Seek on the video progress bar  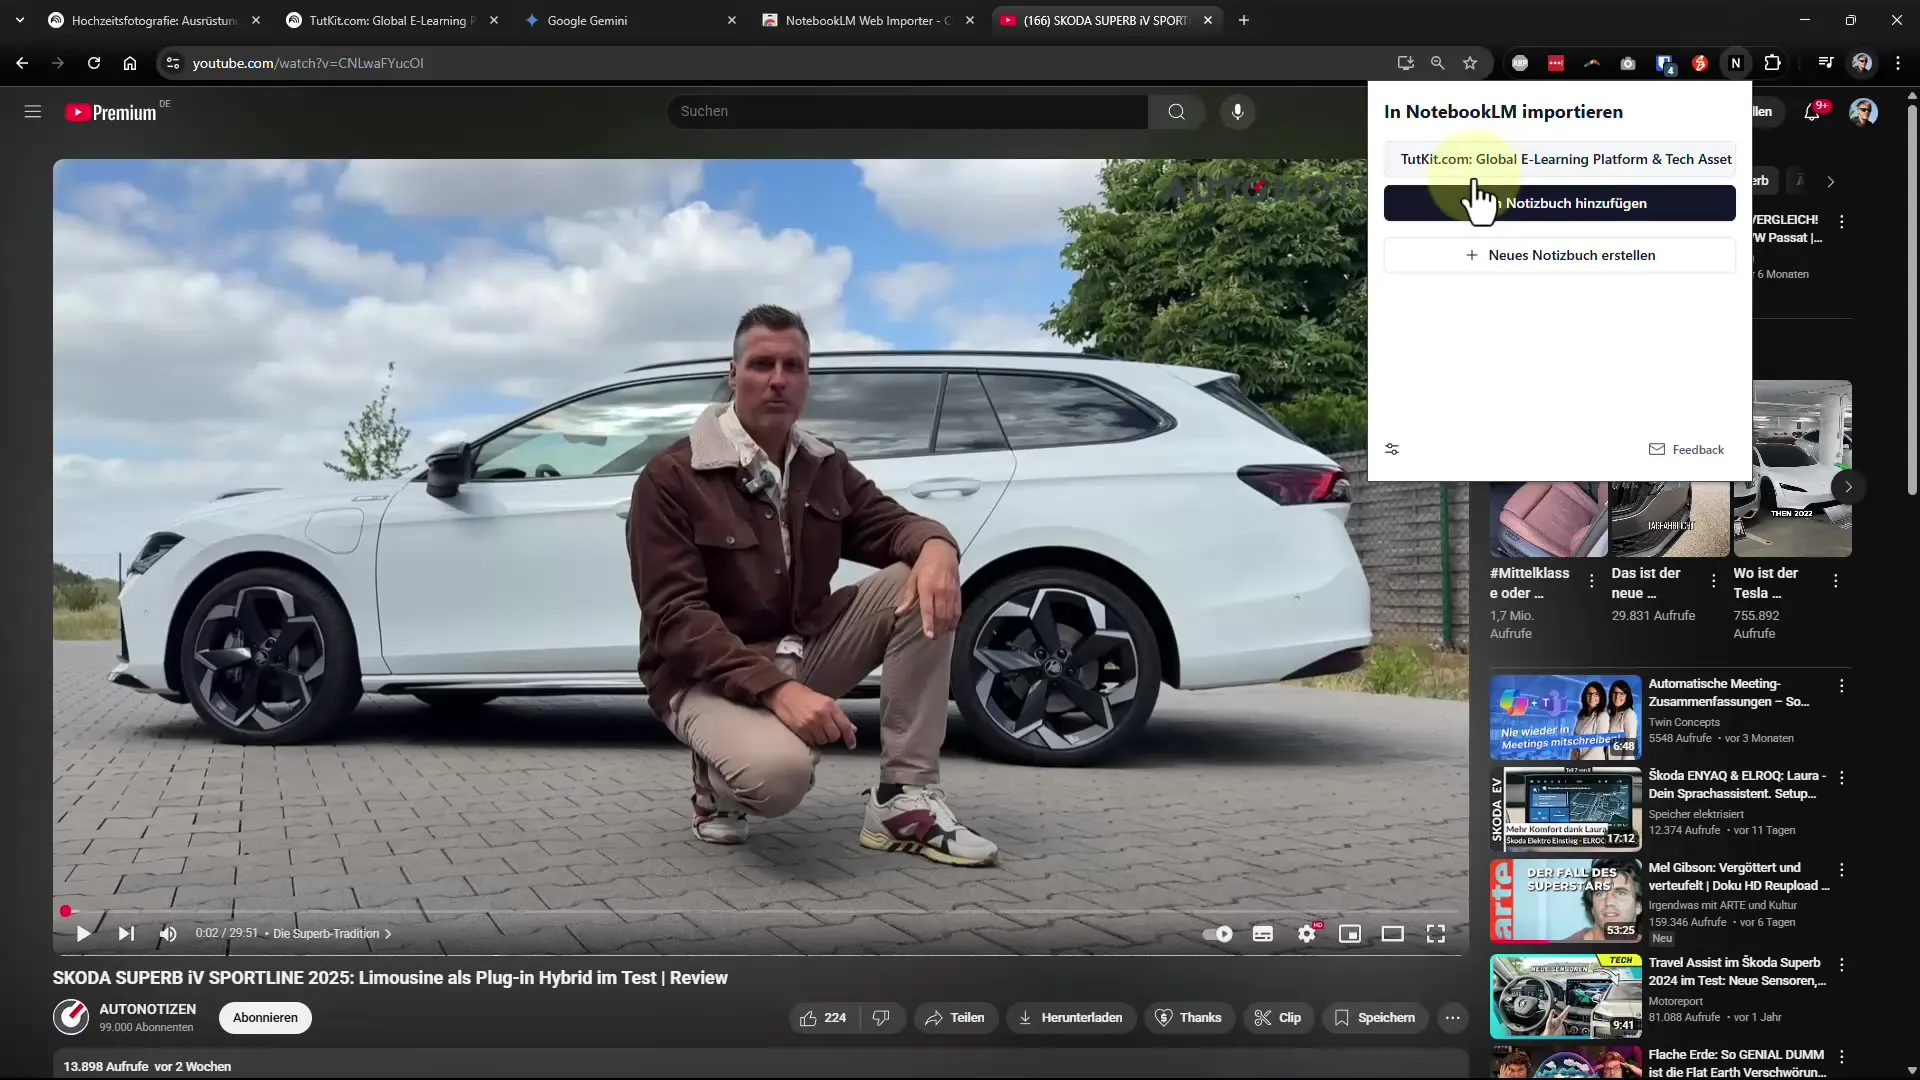pos(760,911)
